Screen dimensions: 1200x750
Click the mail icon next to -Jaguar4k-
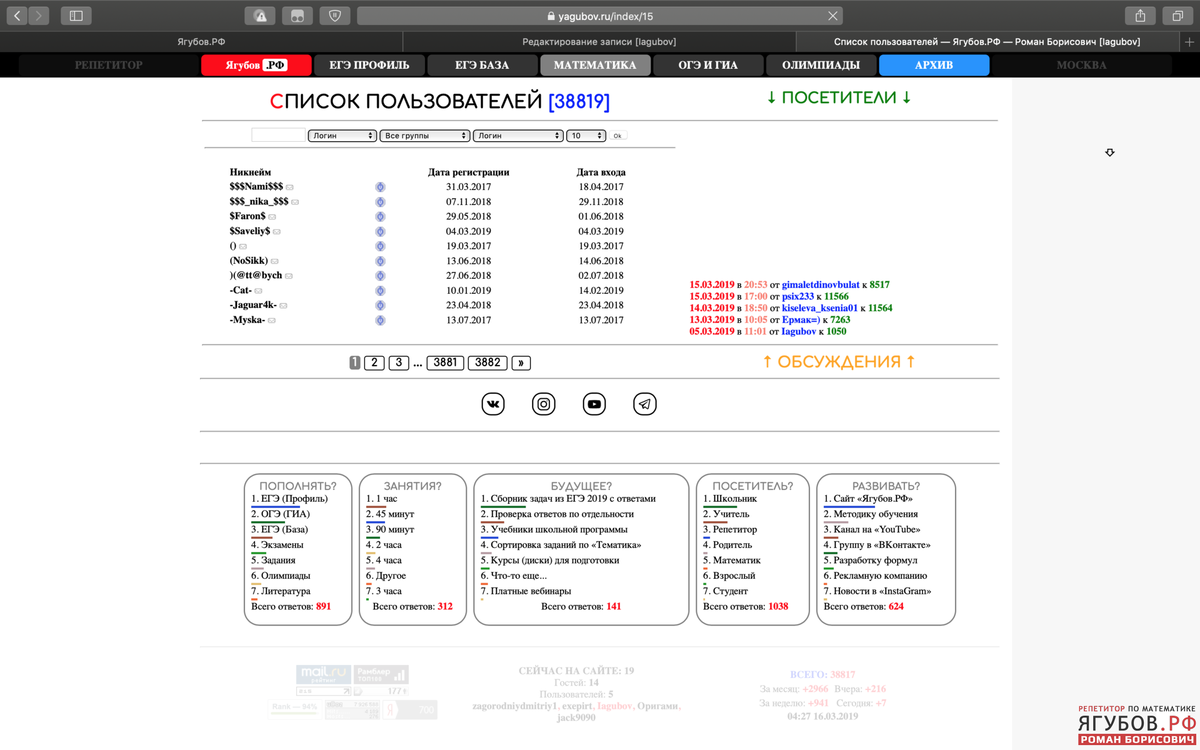tap(284, 306)
